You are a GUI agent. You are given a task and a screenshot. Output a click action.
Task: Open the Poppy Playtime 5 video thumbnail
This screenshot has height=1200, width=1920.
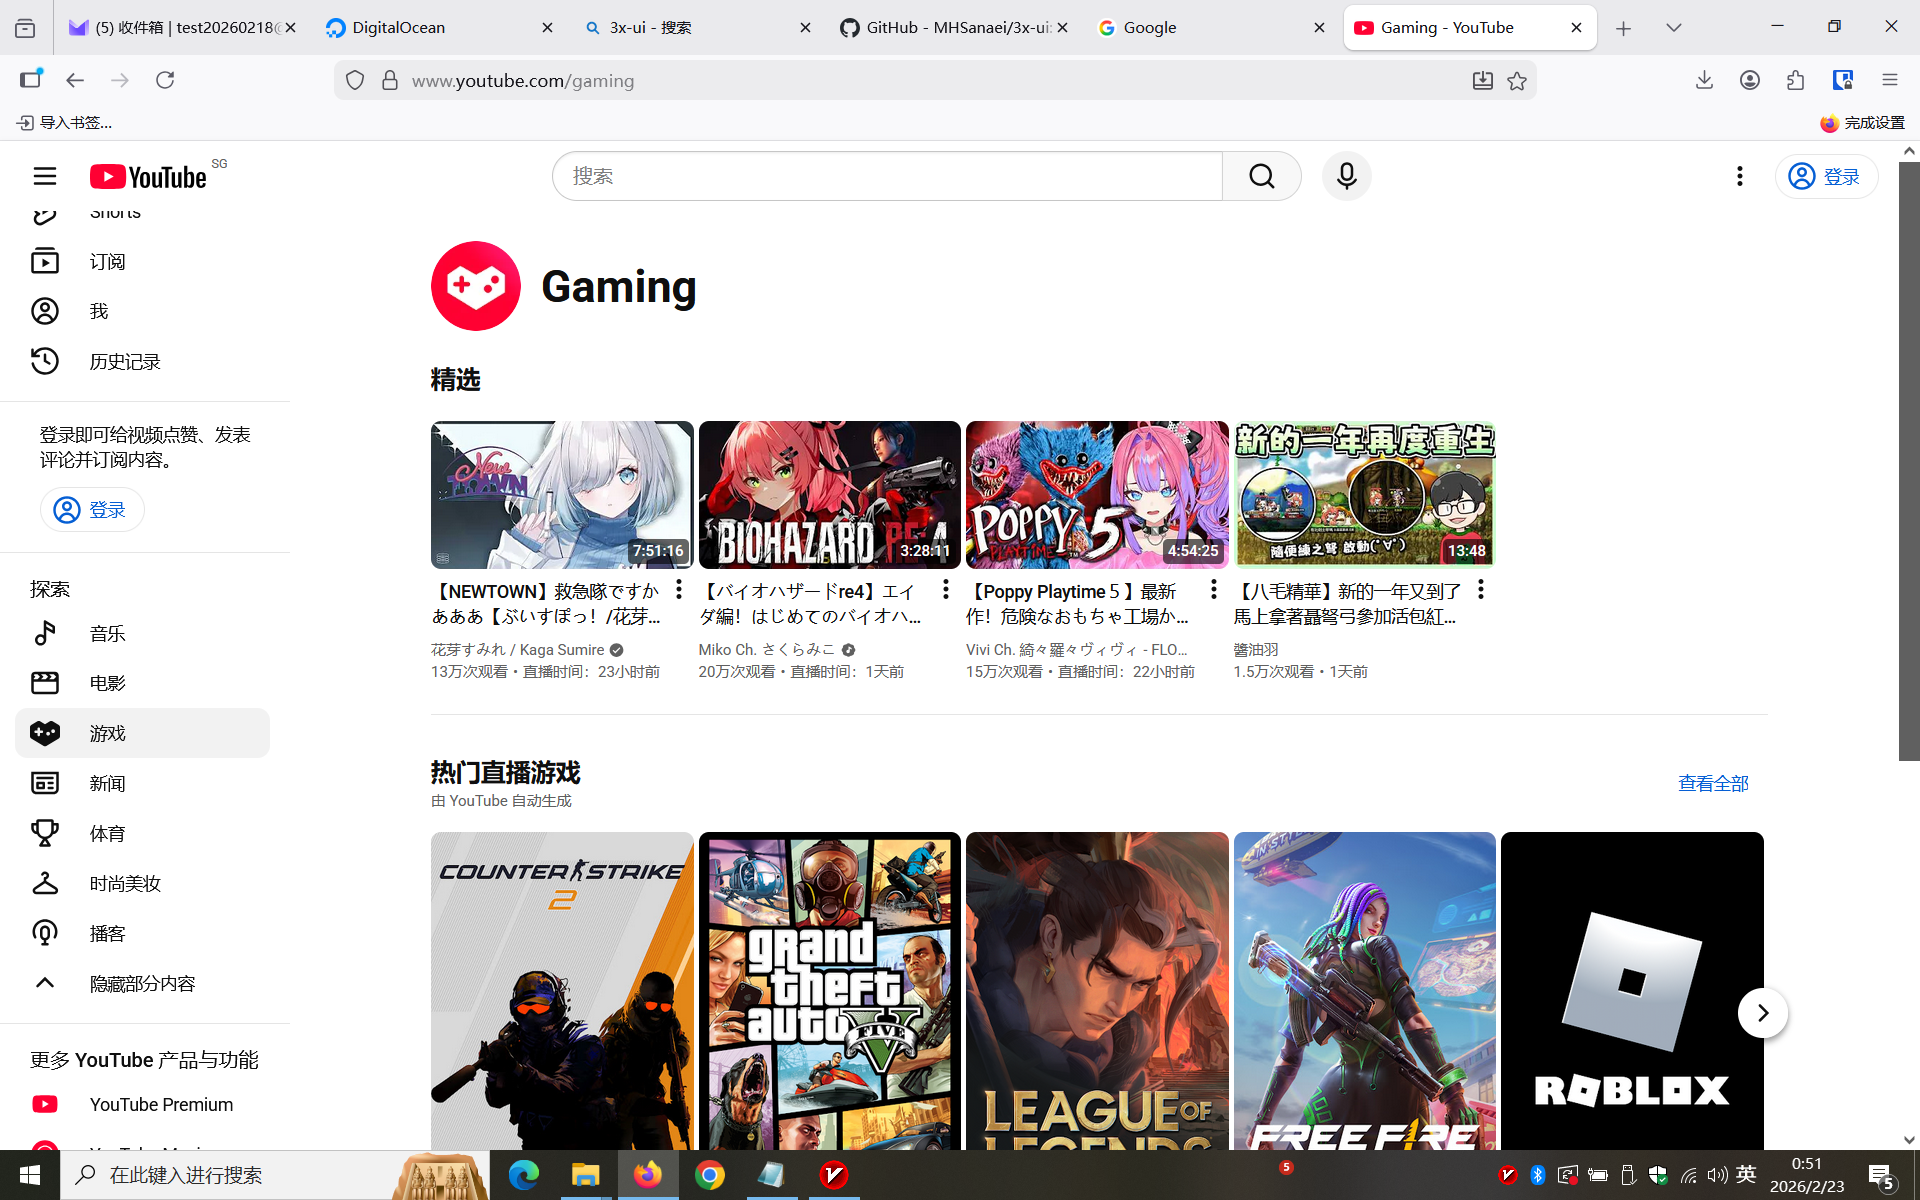[x=1097, y=495]
